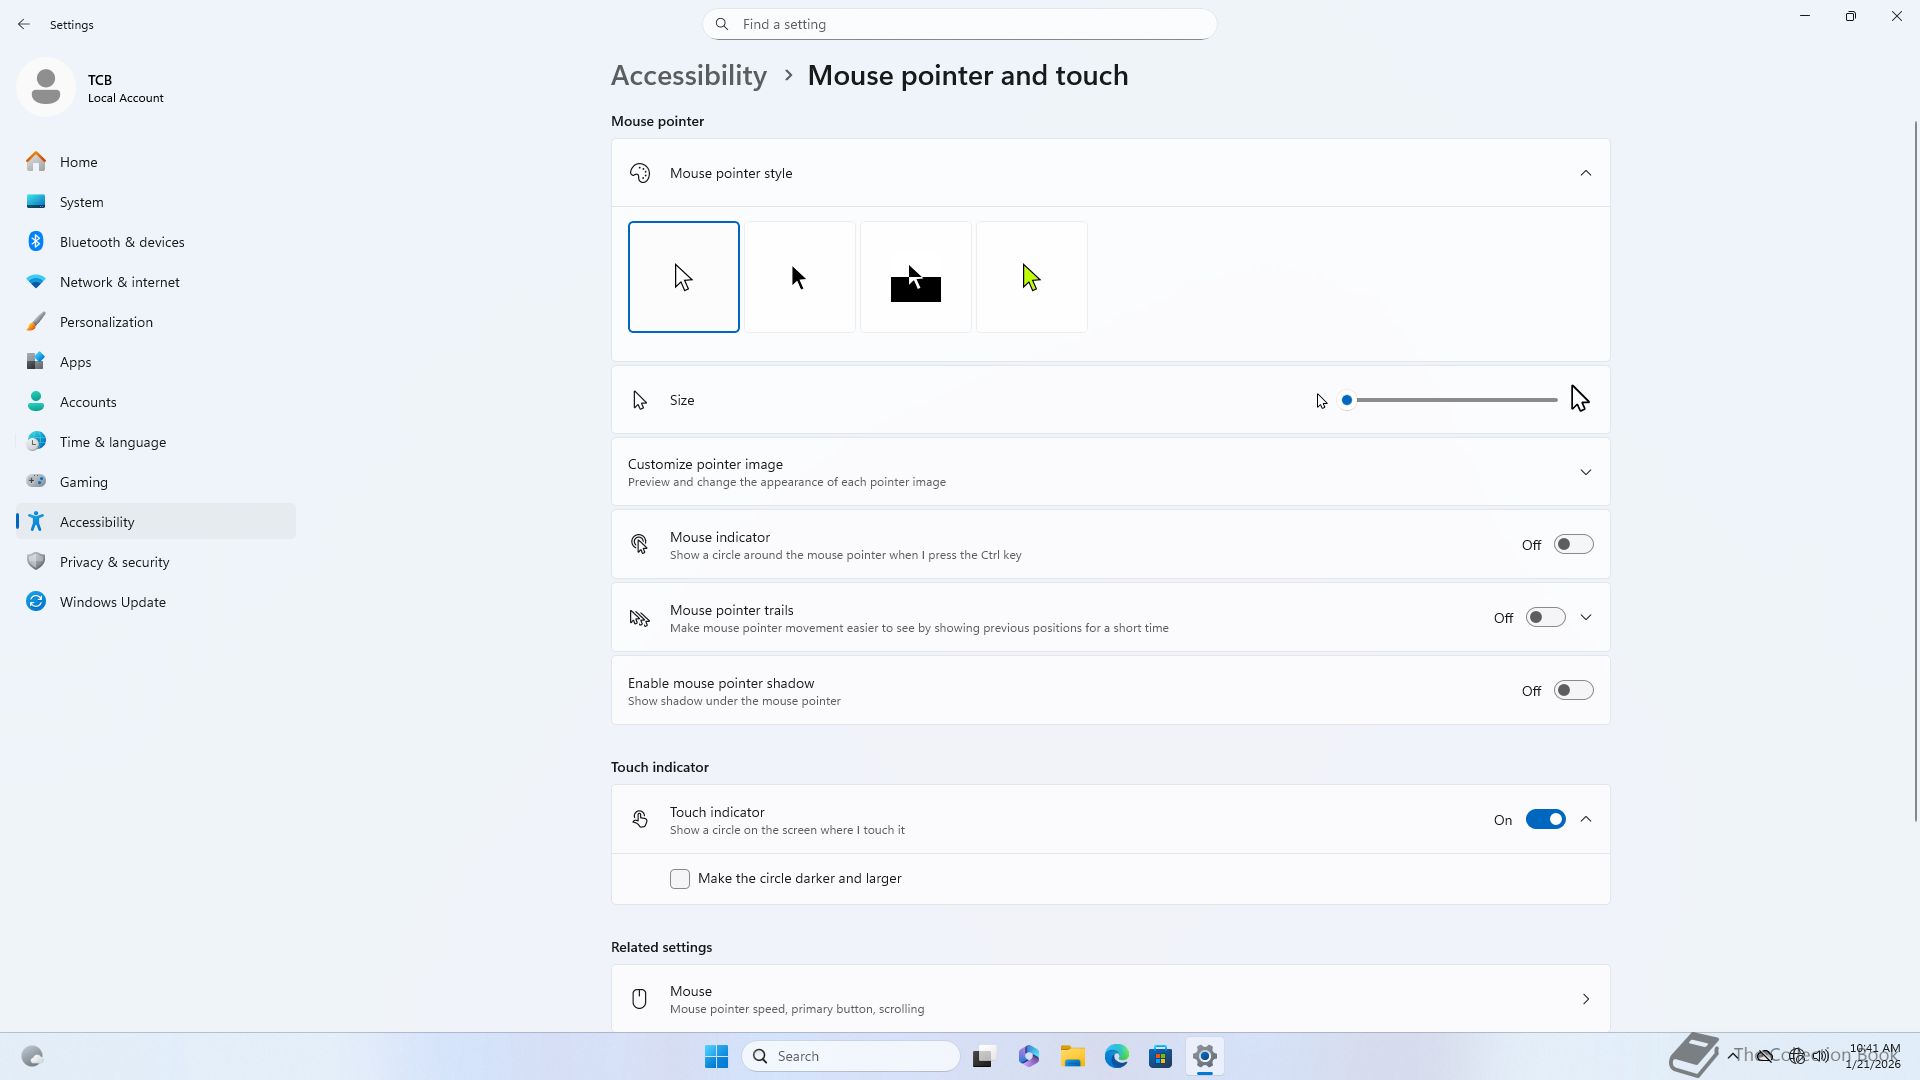Viewport: 1920px width, 1080px height.
Task: Open File Explorer from the taskbar
Action: pos(1072,1056)
